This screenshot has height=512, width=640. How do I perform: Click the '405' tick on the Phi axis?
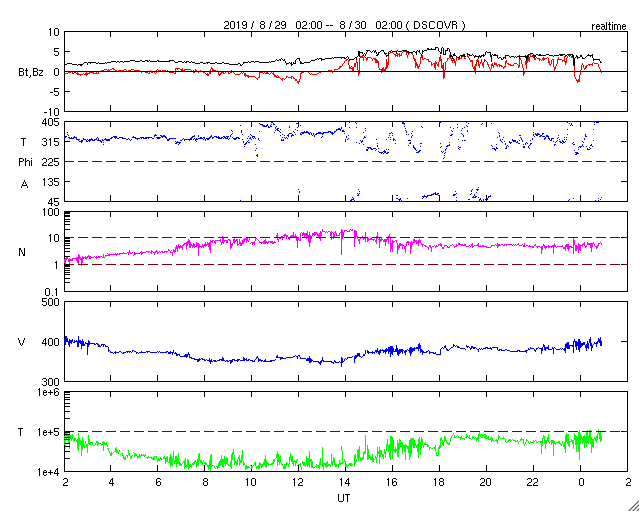(x=52, y=122)
